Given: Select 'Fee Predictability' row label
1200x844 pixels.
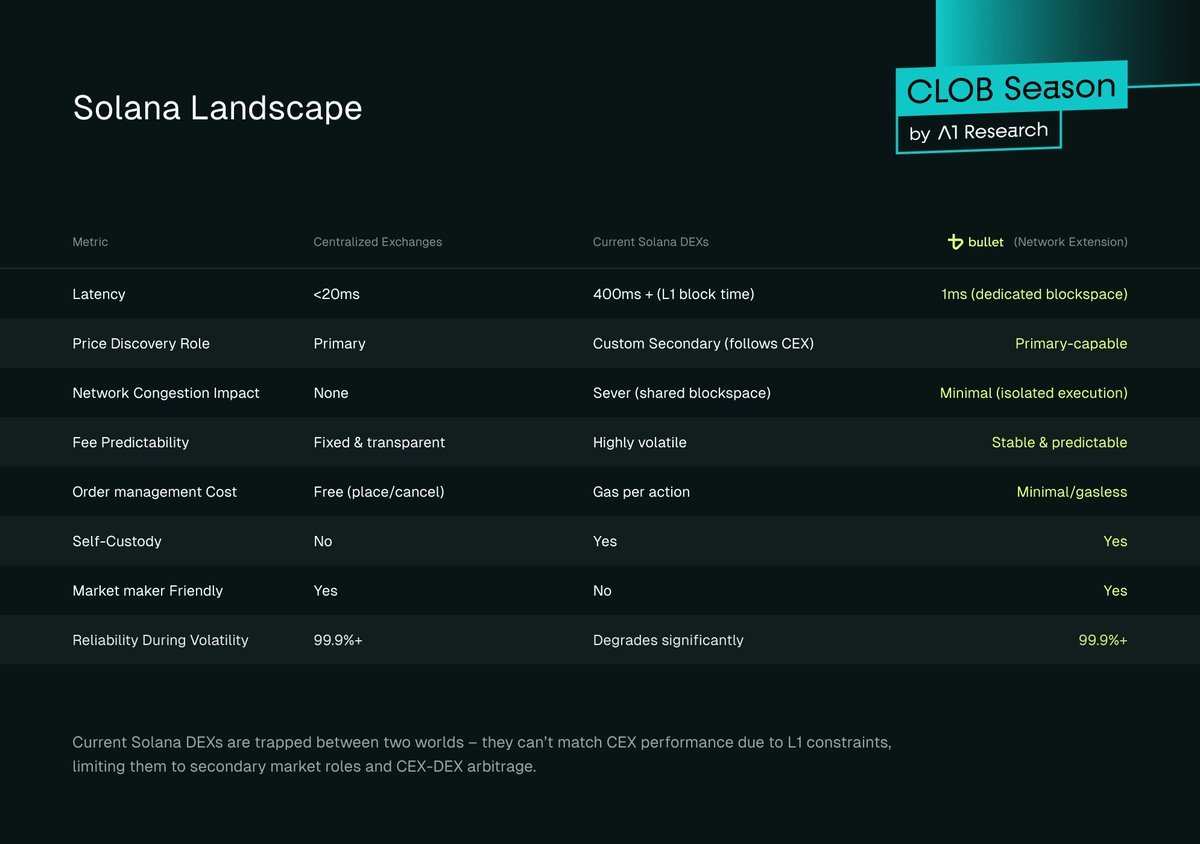Looking at the screenshot, I should pyautogui.click(x=130, y=442).
